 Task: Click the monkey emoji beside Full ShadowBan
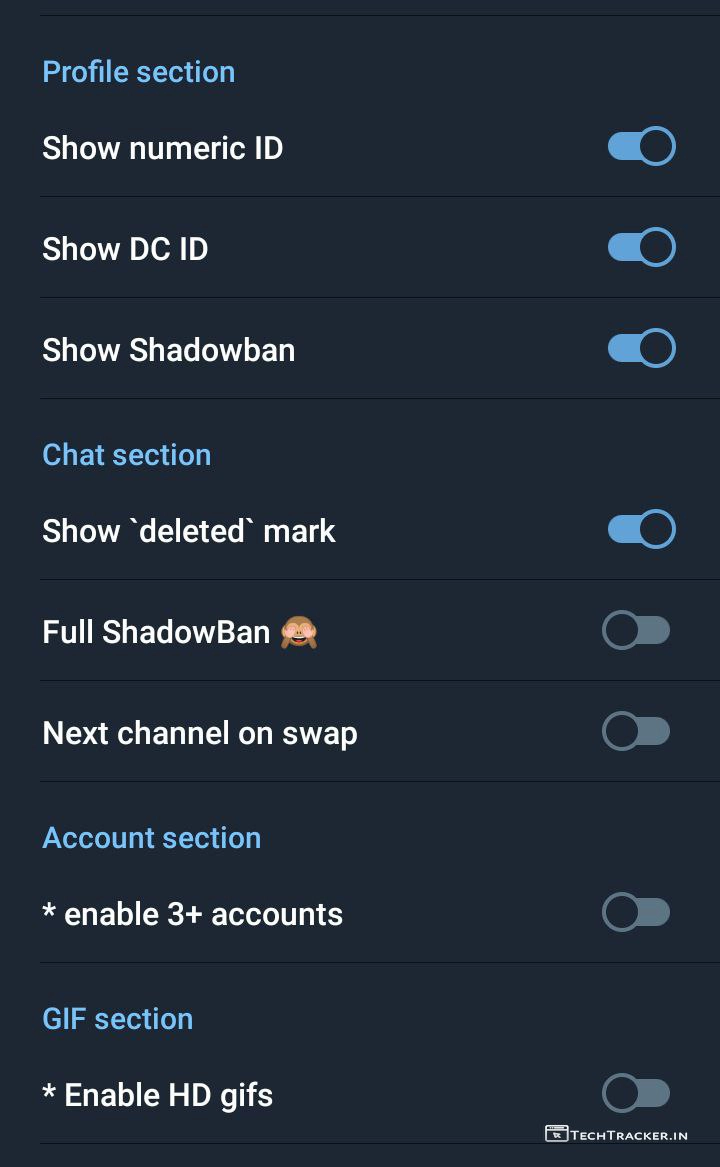[x=298, y=632]
